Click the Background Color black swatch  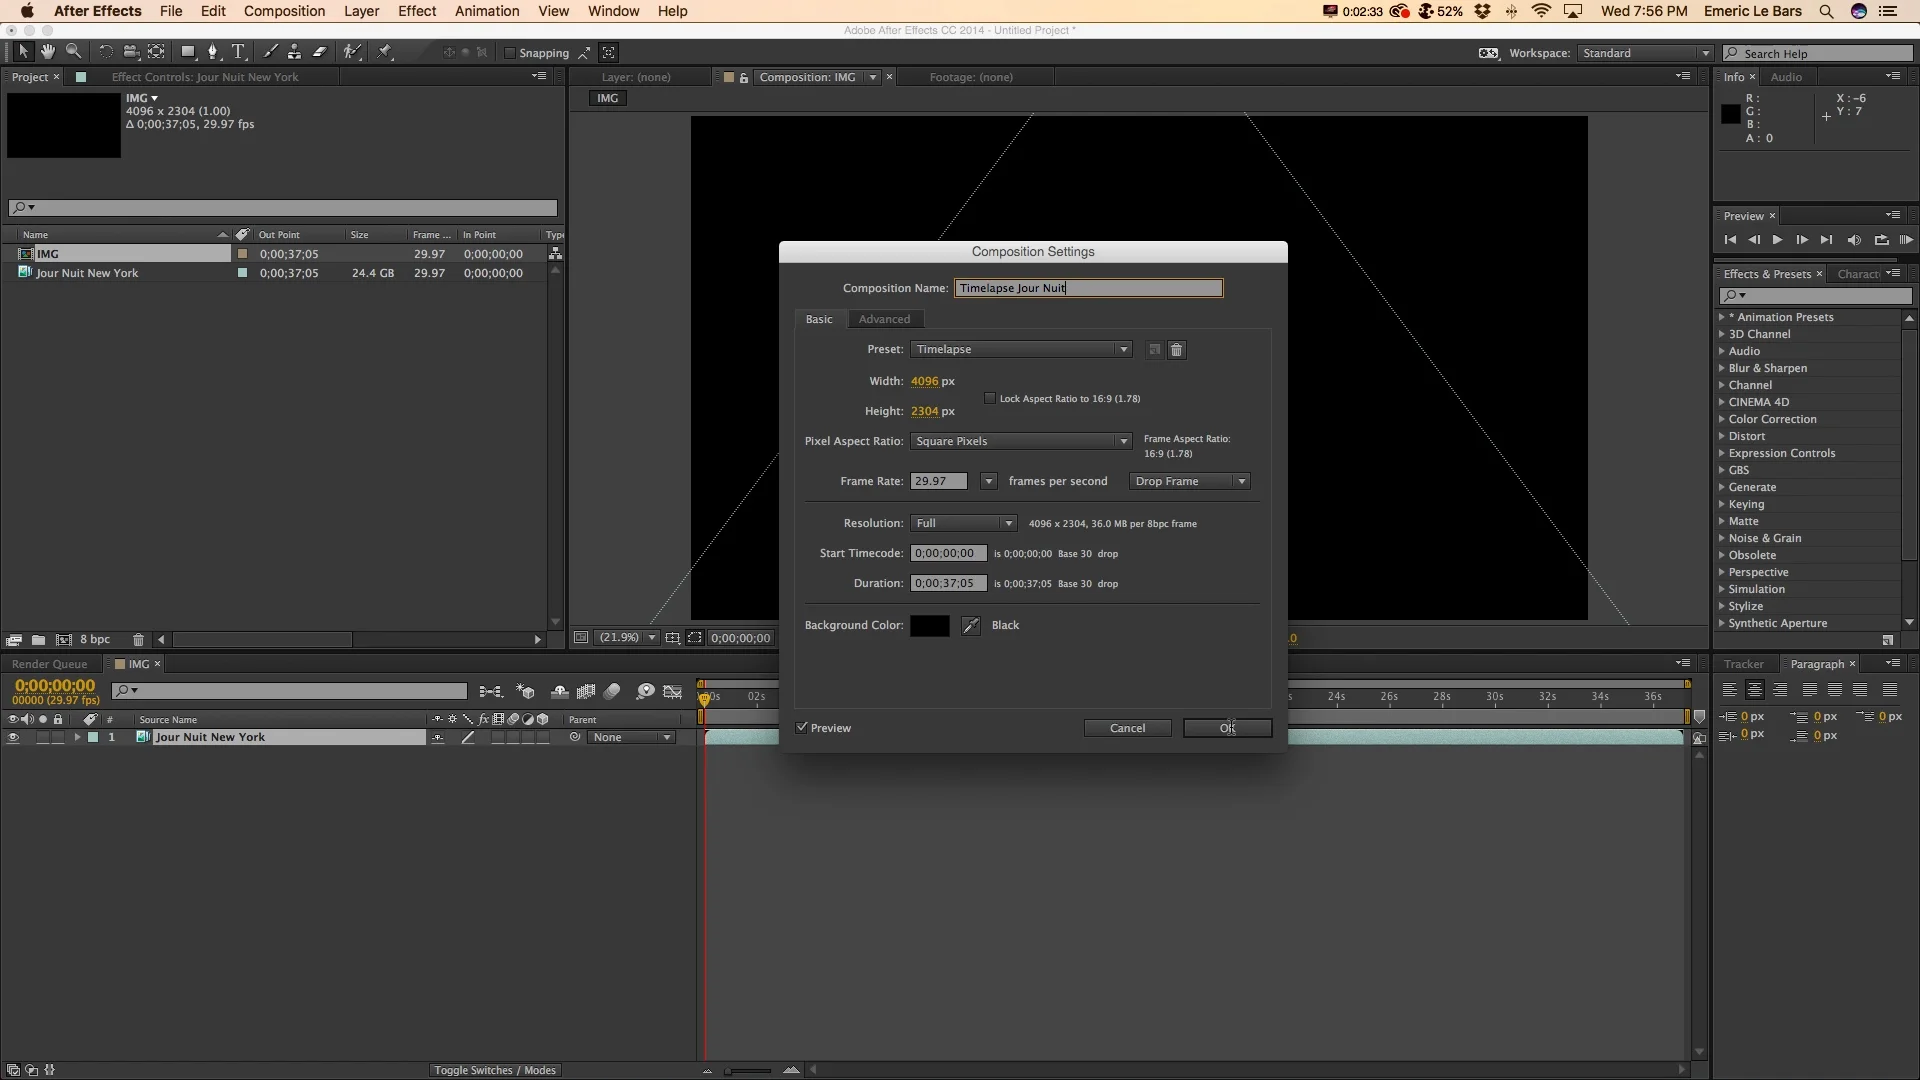tap(929, 626)
